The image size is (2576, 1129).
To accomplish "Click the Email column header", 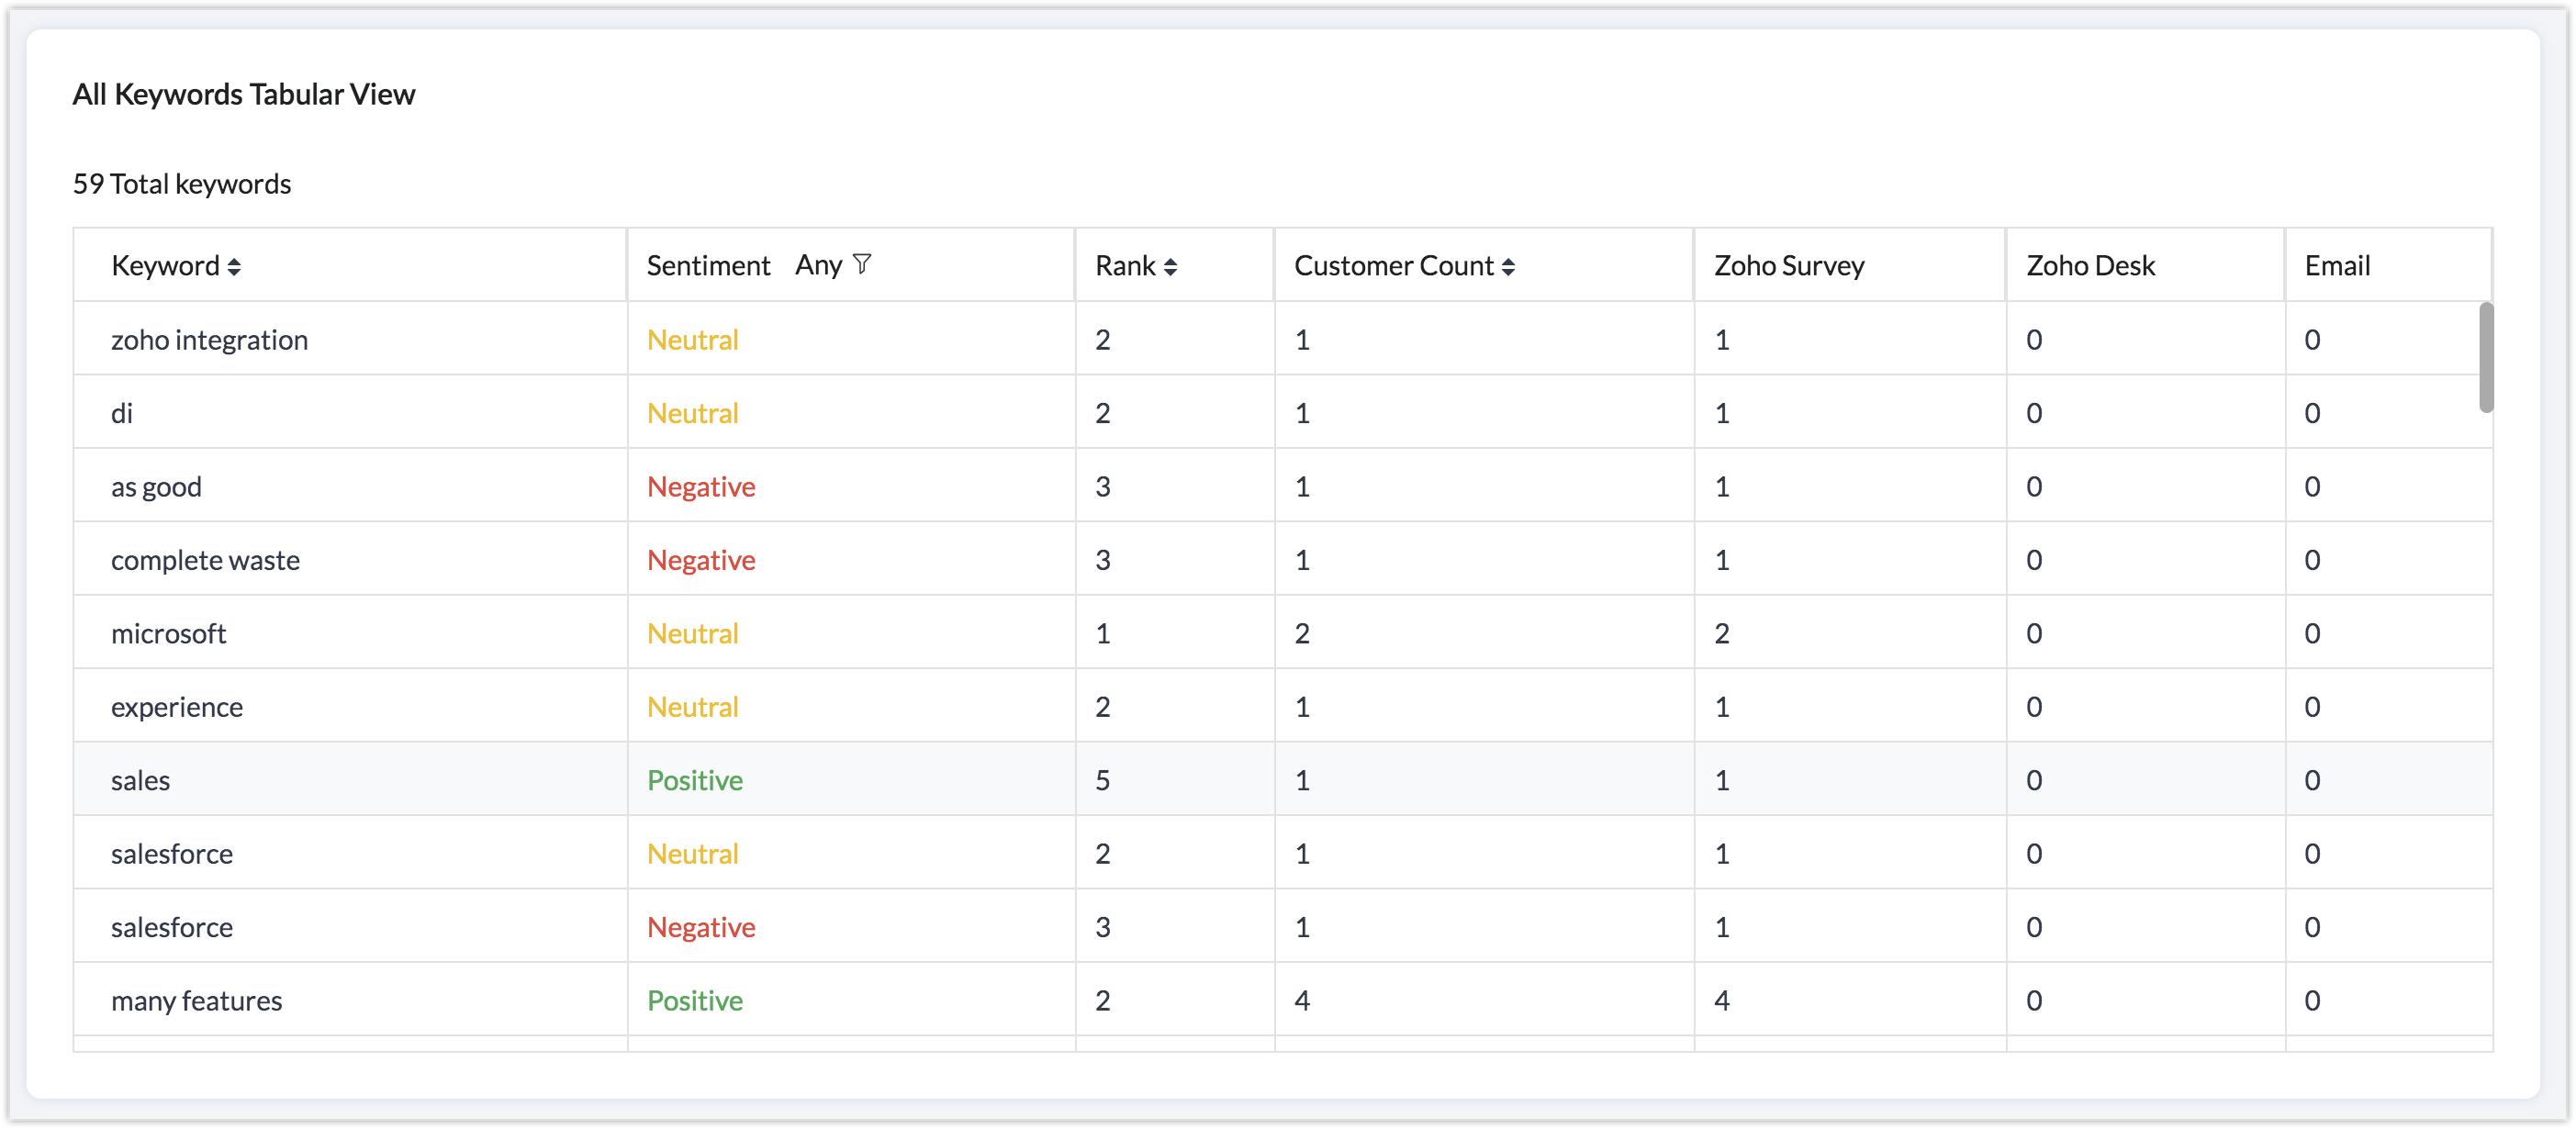I will click(x=2337, y=266).
